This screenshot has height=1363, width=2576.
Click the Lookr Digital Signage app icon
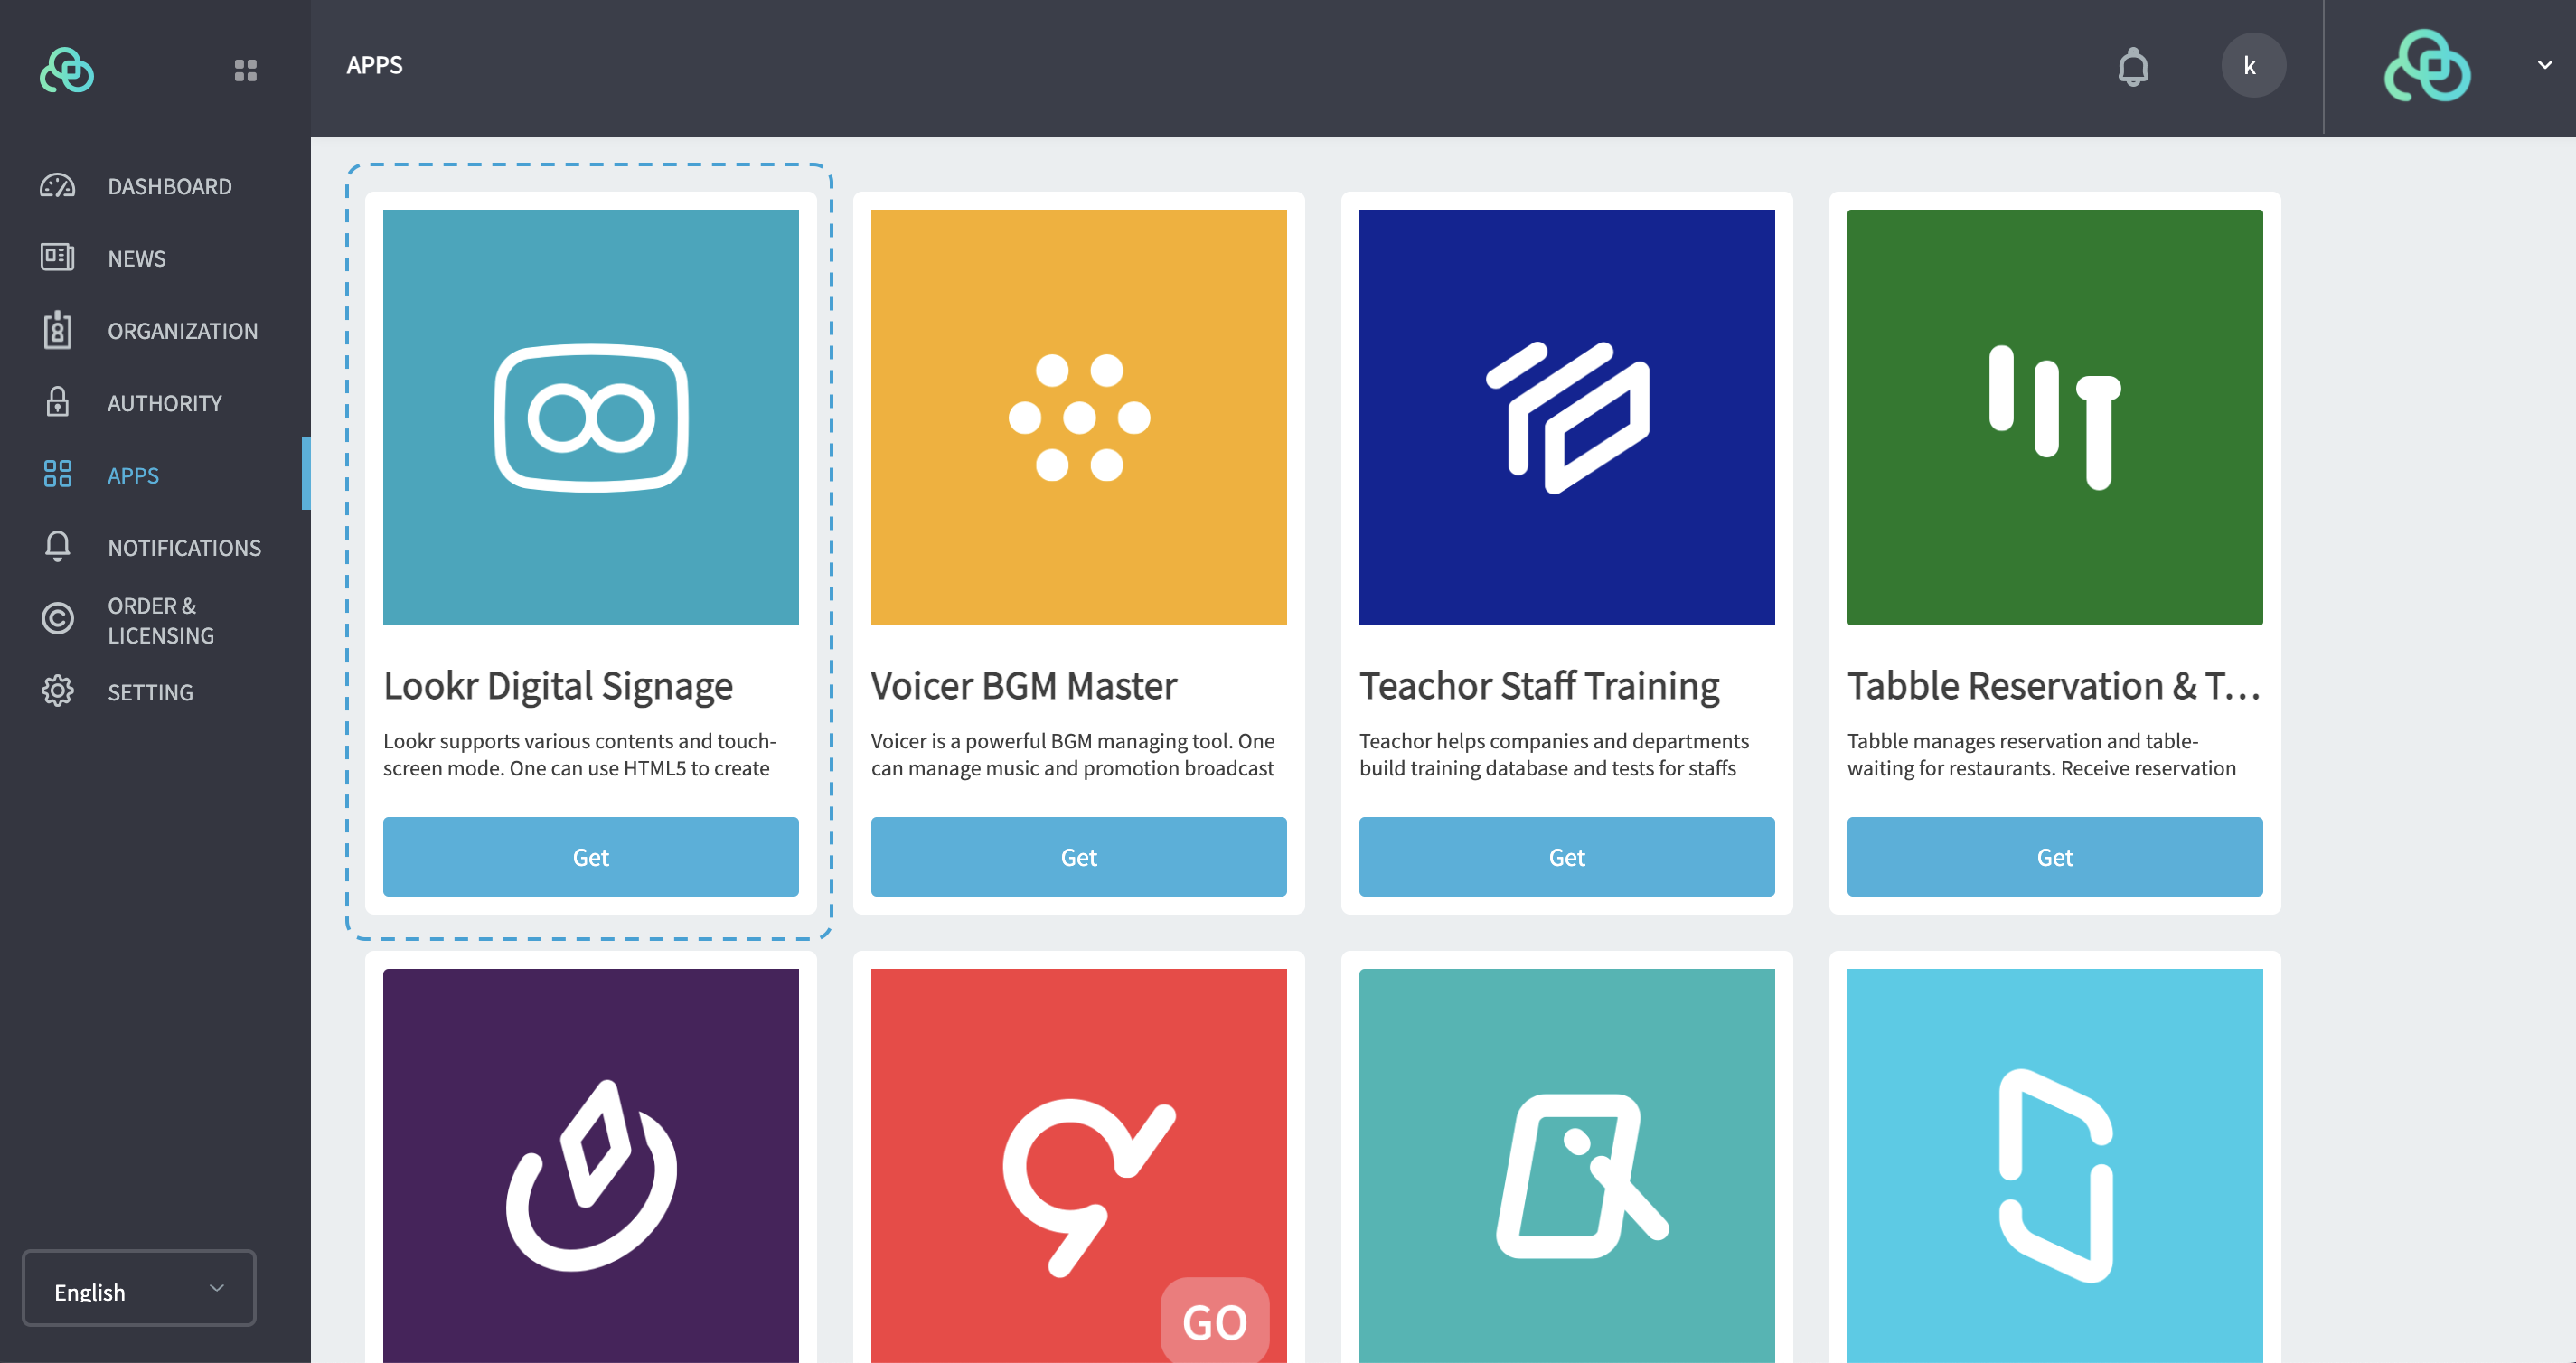pyautogui.click(x=590, y=417)
